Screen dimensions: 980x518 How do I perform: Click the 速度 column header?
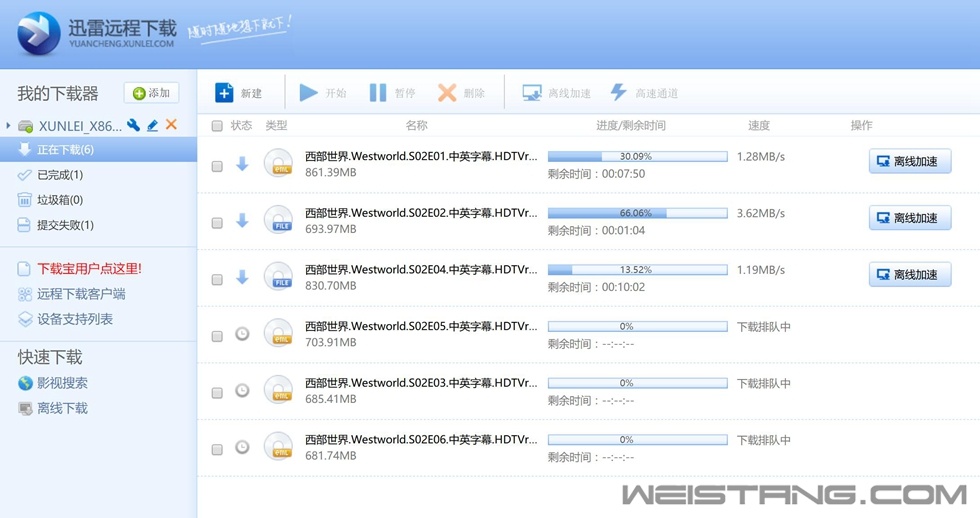(759, 126)
